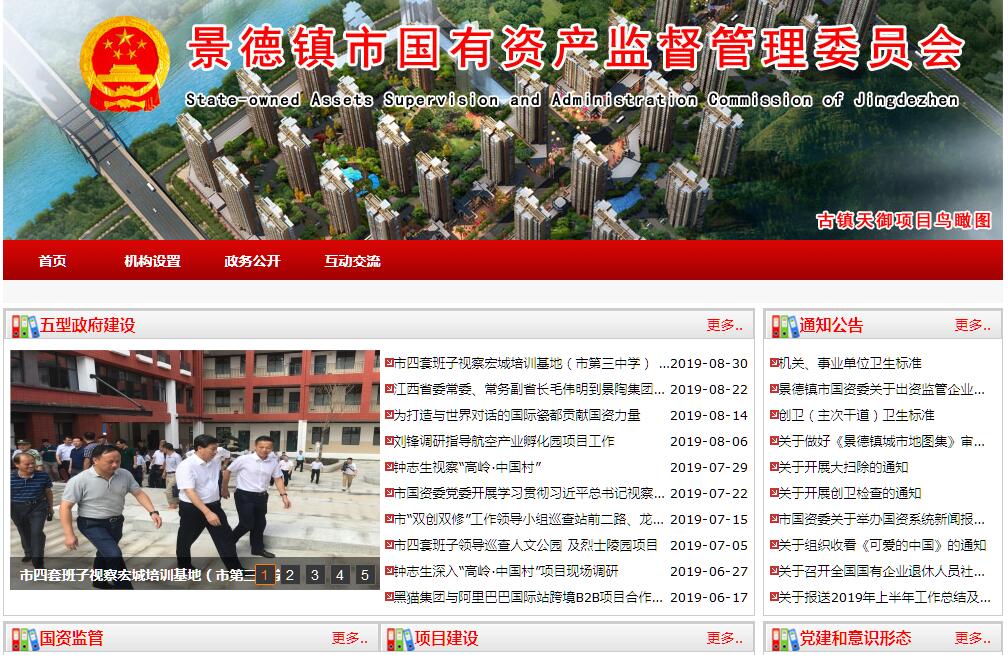This screenshot has width=1008, height=655.
Task: Click the national emblem logo in the header
Action: pos(125,64)
